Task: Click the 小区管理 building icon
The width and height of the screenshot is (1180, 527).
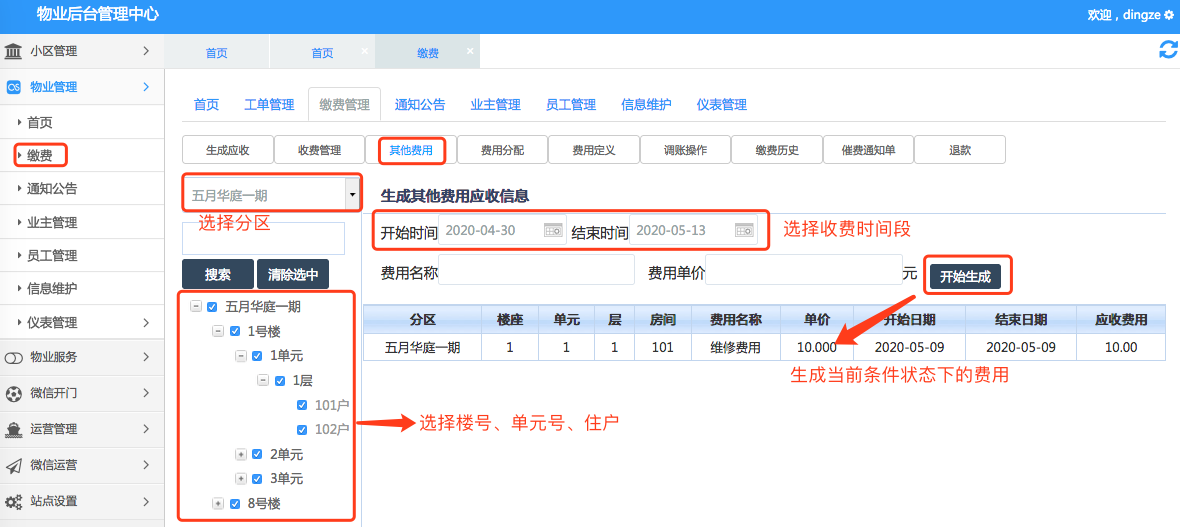Action: tap(14, 51)
